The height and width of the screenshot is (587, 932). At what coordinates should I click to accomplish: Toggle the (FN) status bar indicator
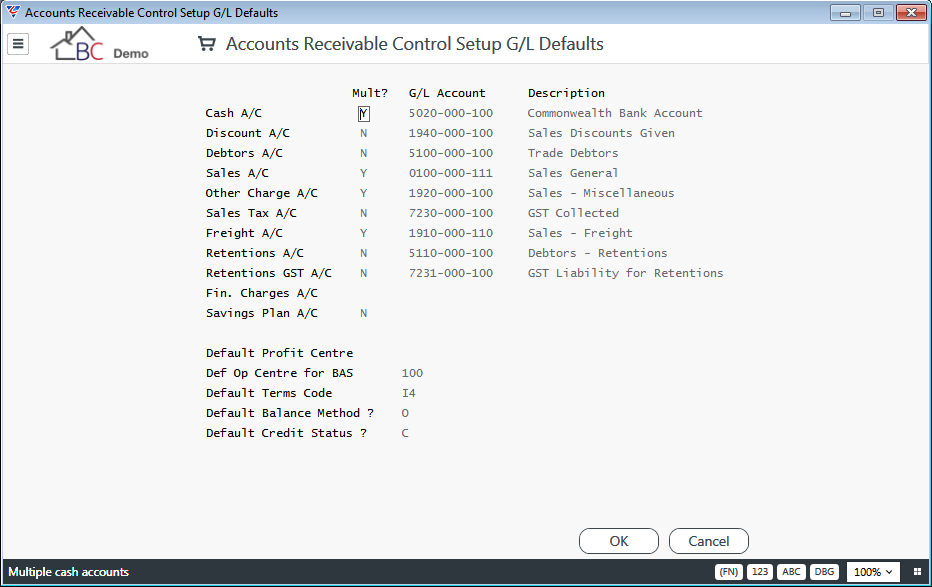[x=729, y=572]
